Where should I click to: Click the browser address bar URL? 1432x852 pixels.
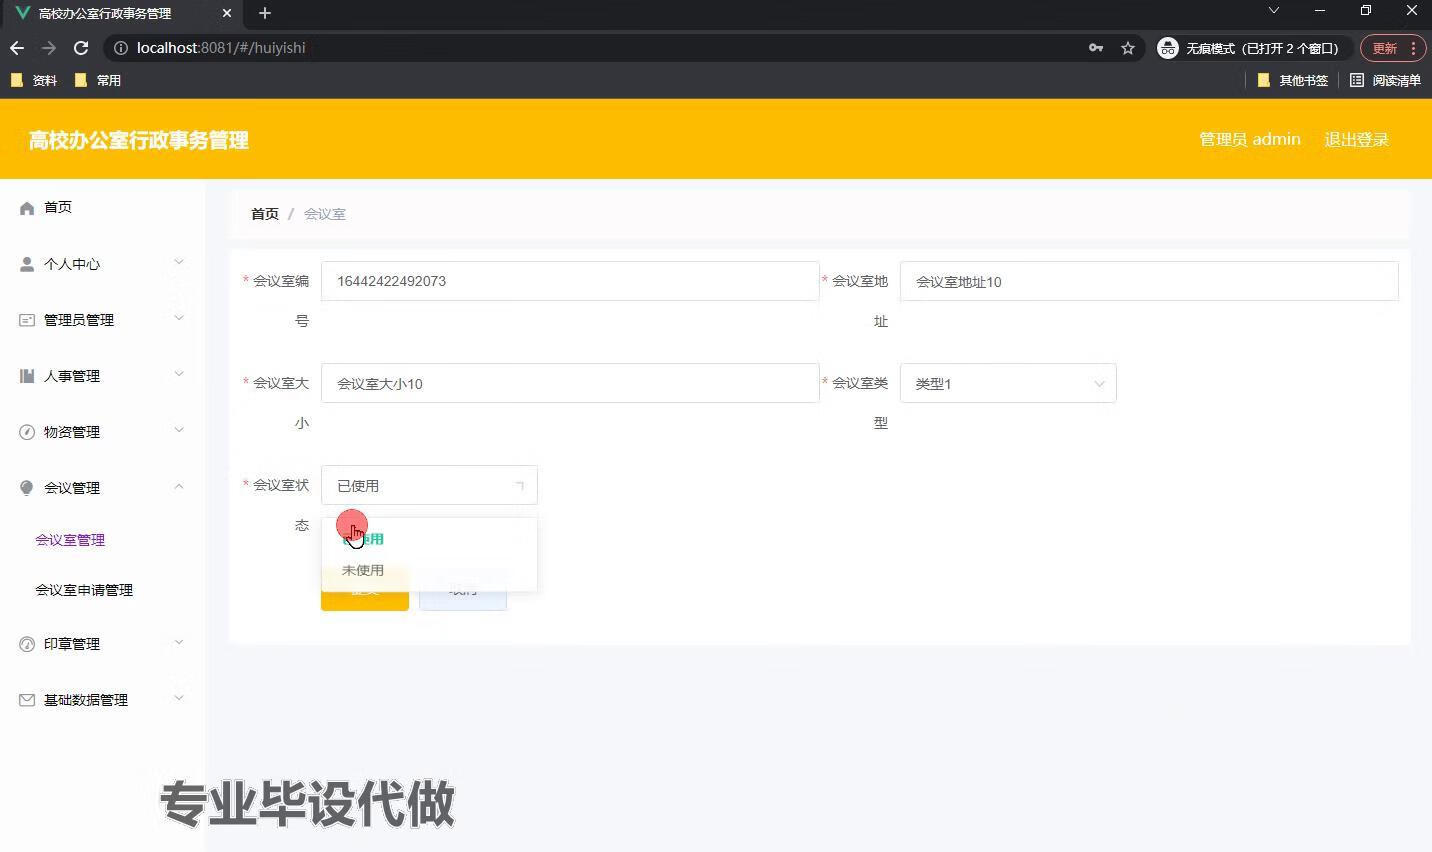[x=221, y=48]
